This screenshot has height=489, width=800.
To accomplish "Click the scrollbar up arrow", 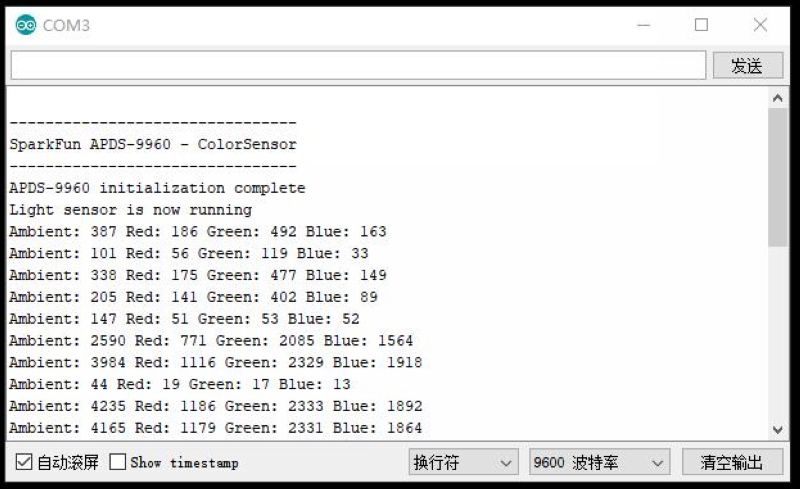I will 778,98.
